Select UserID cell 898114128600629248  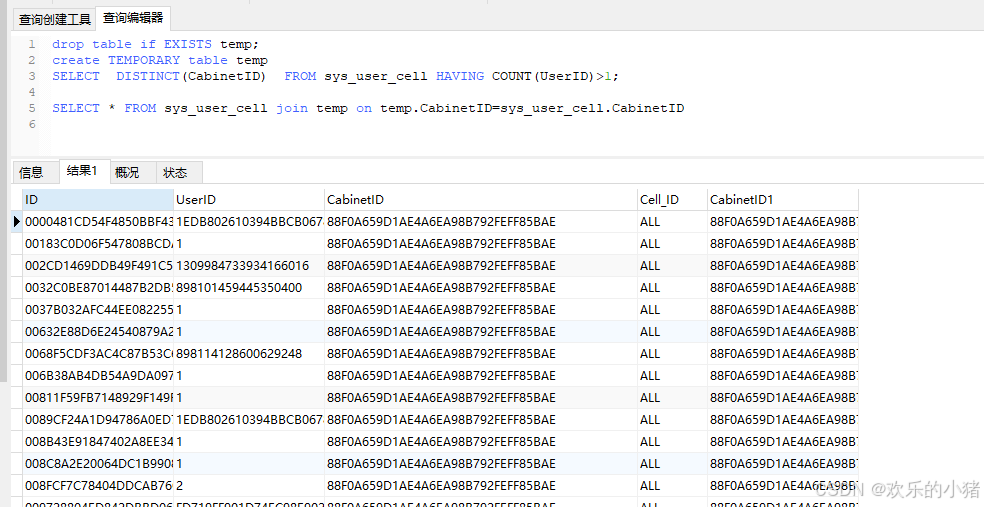[249, 353]
